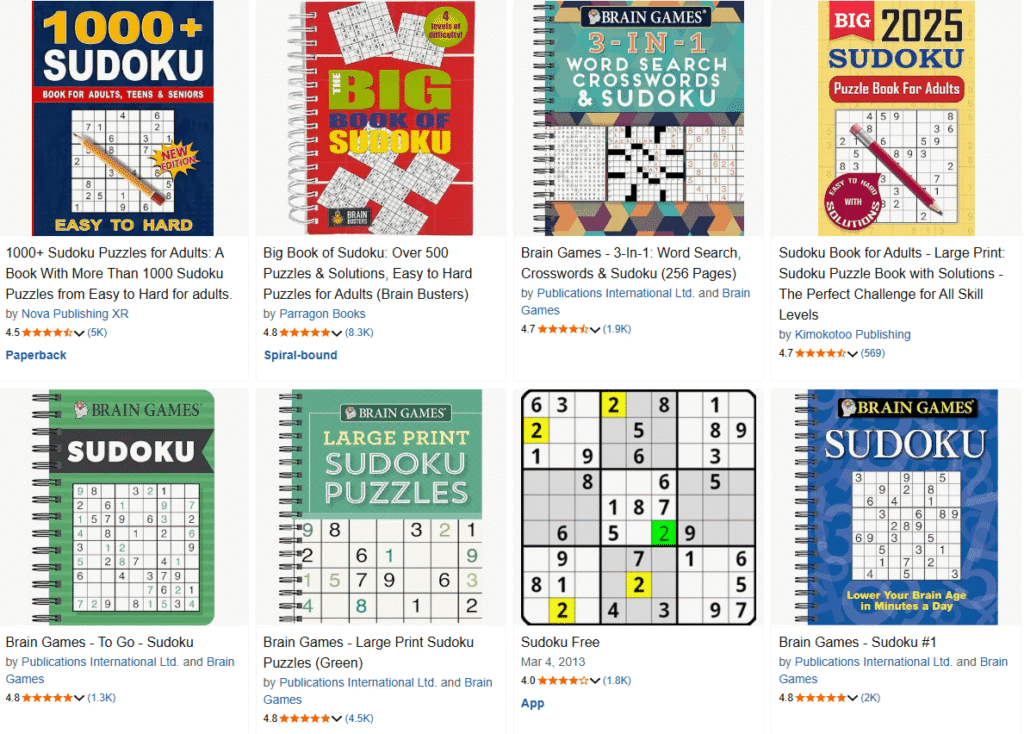Viewport: 1024px width, 734px height.
Task: Click the Brain Games To Go cover
Action: pos(124,507)
